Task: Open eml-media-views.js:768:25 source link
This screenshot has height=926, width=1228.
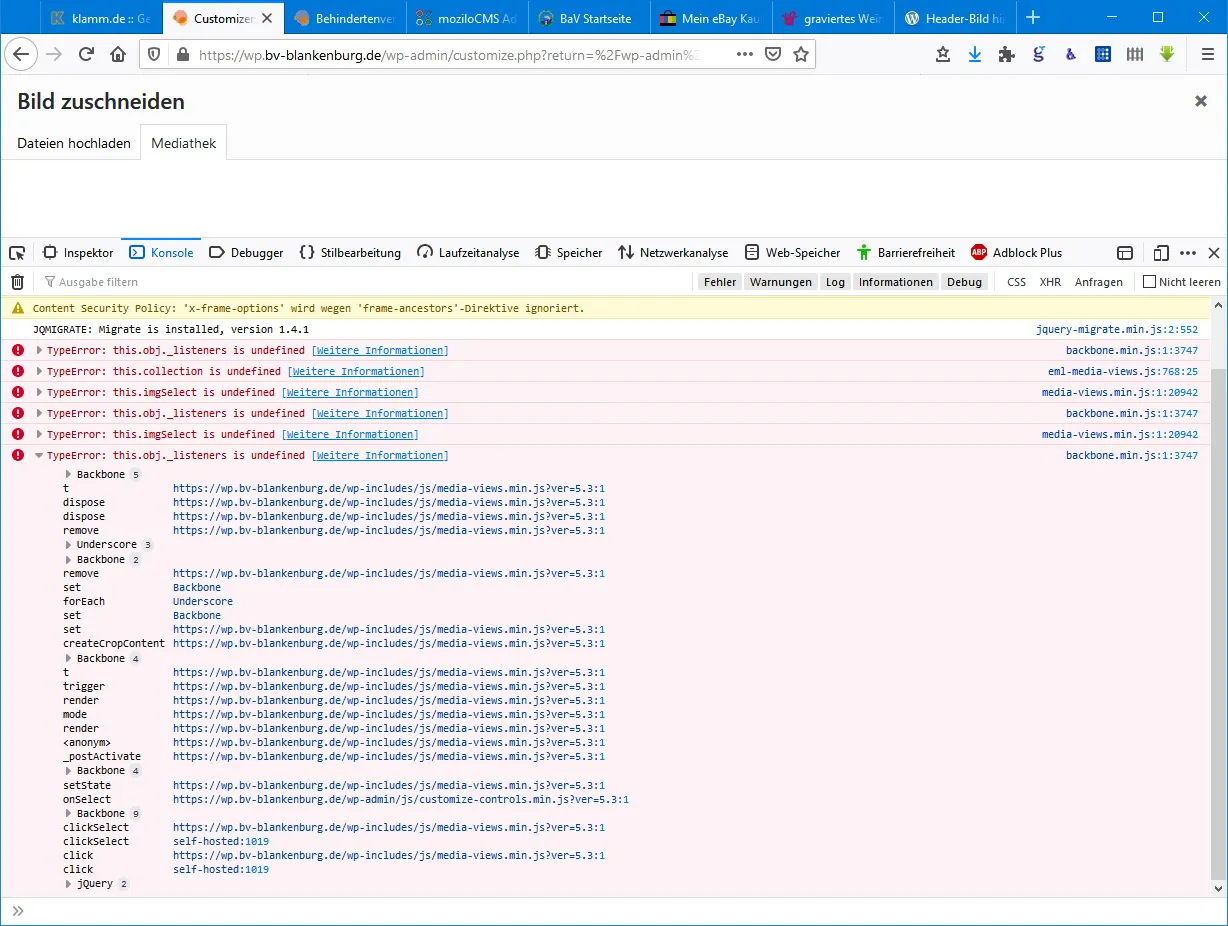Action: pyautogui.click(x=1123, y=372)
